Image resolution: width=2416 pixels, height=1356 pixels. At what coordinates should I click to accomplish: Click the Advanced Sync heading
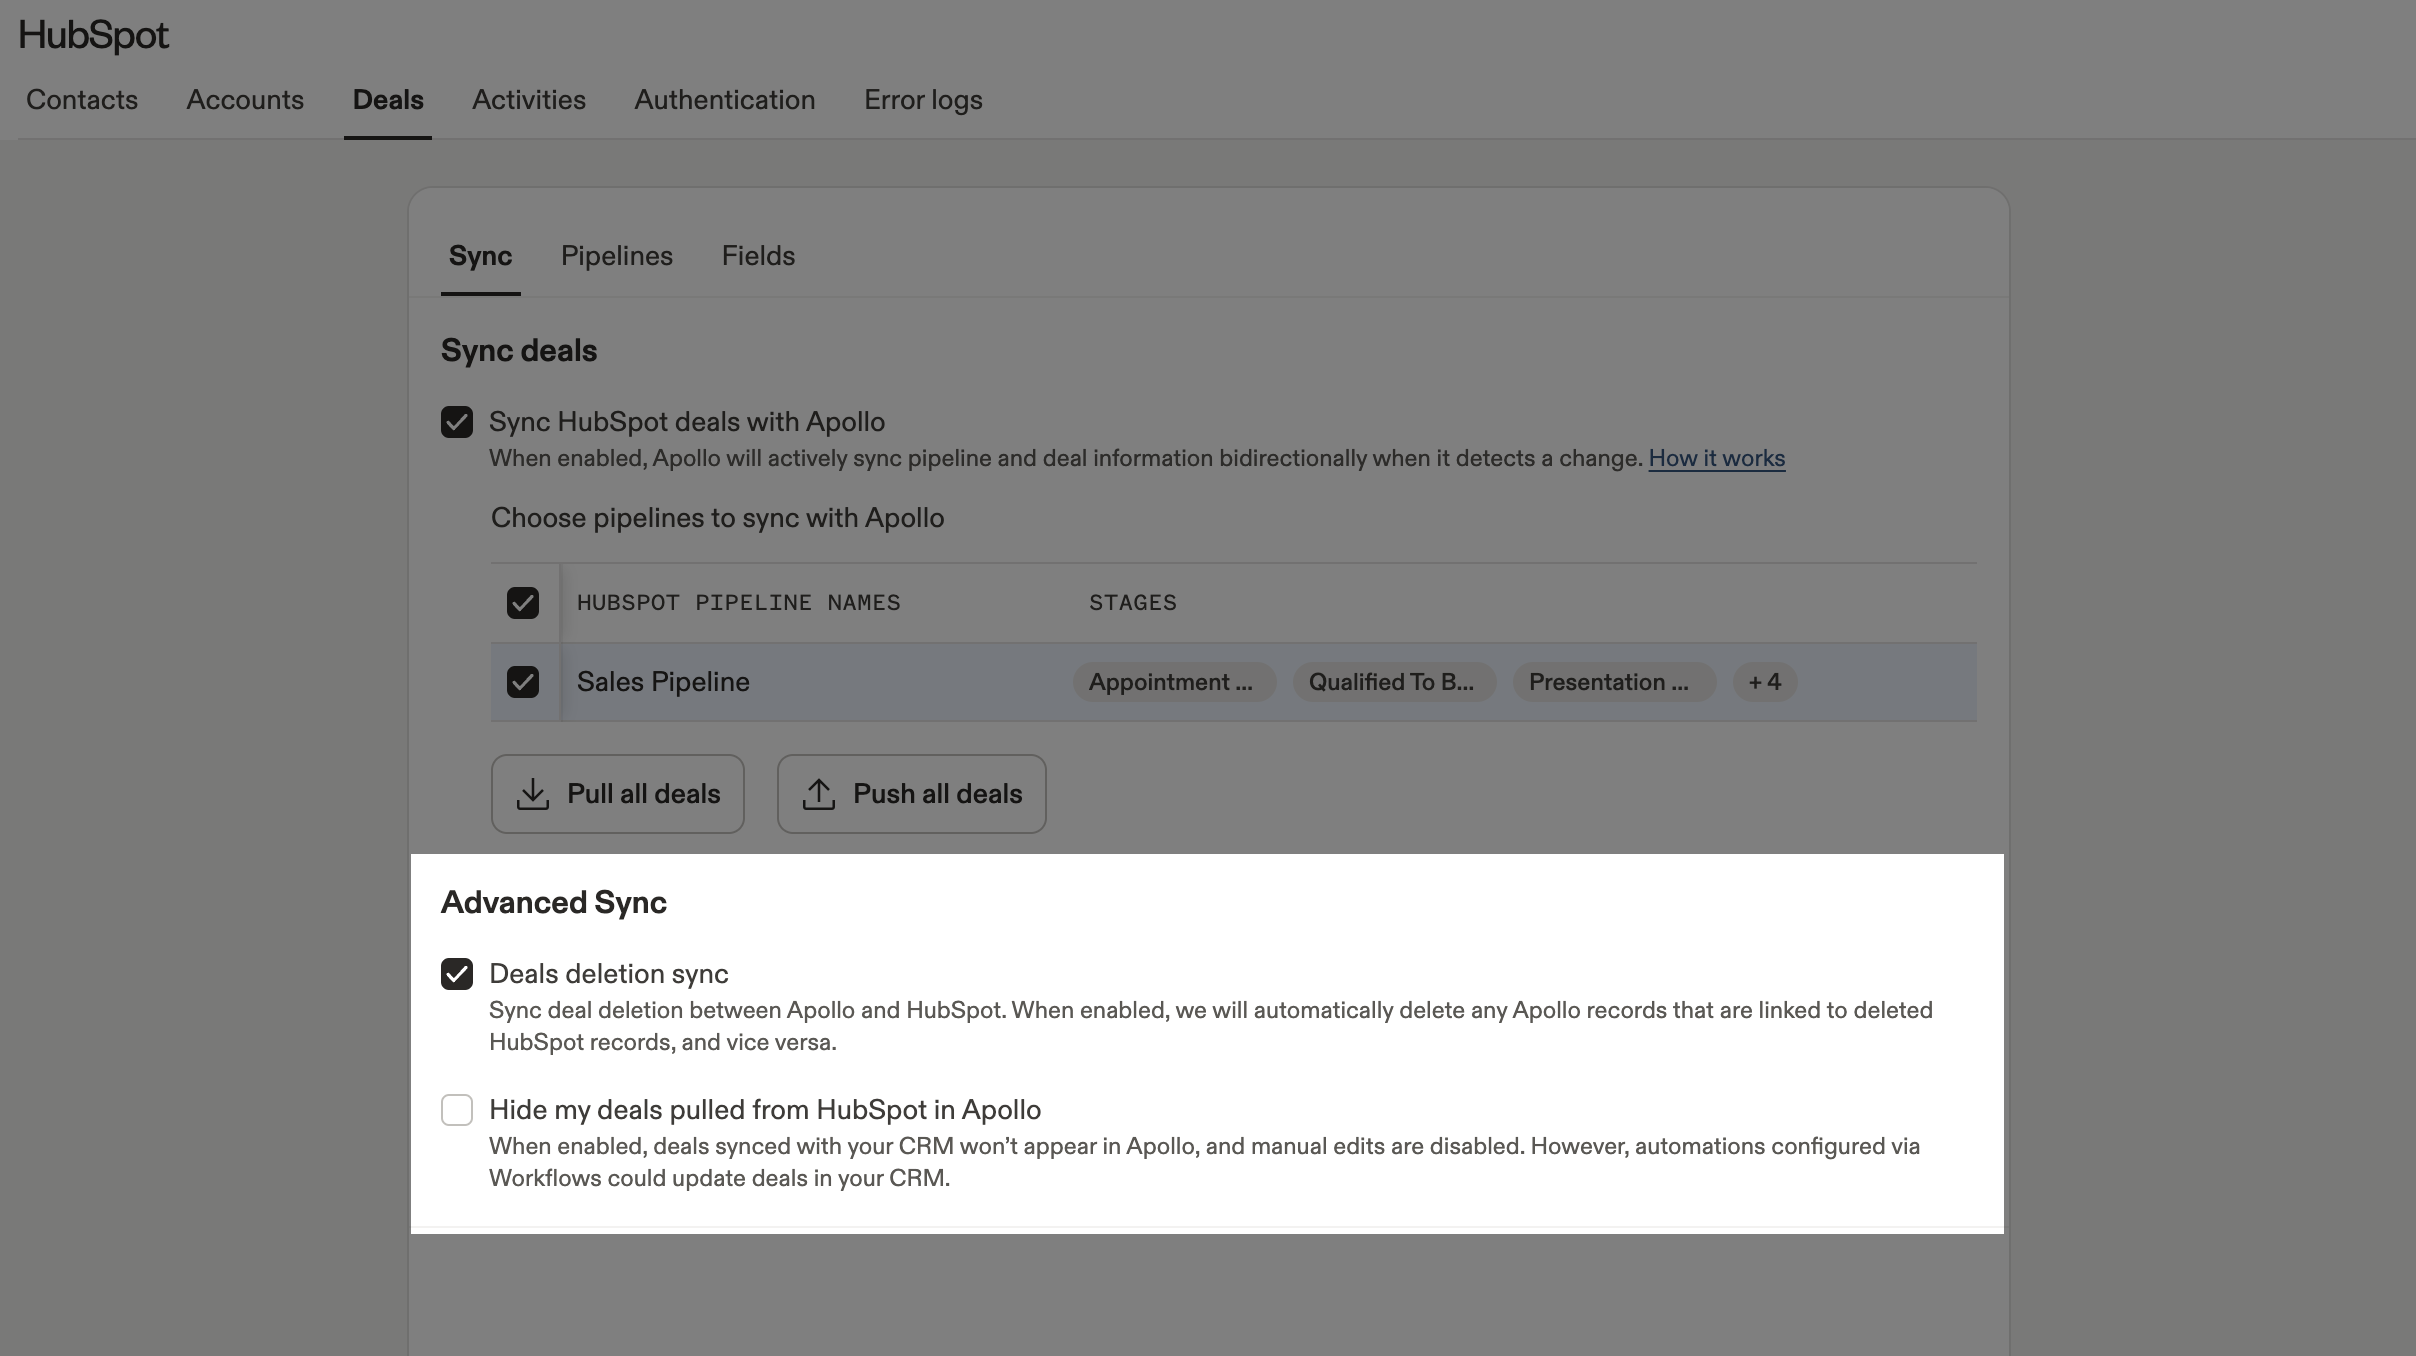(x=554, y=903)
